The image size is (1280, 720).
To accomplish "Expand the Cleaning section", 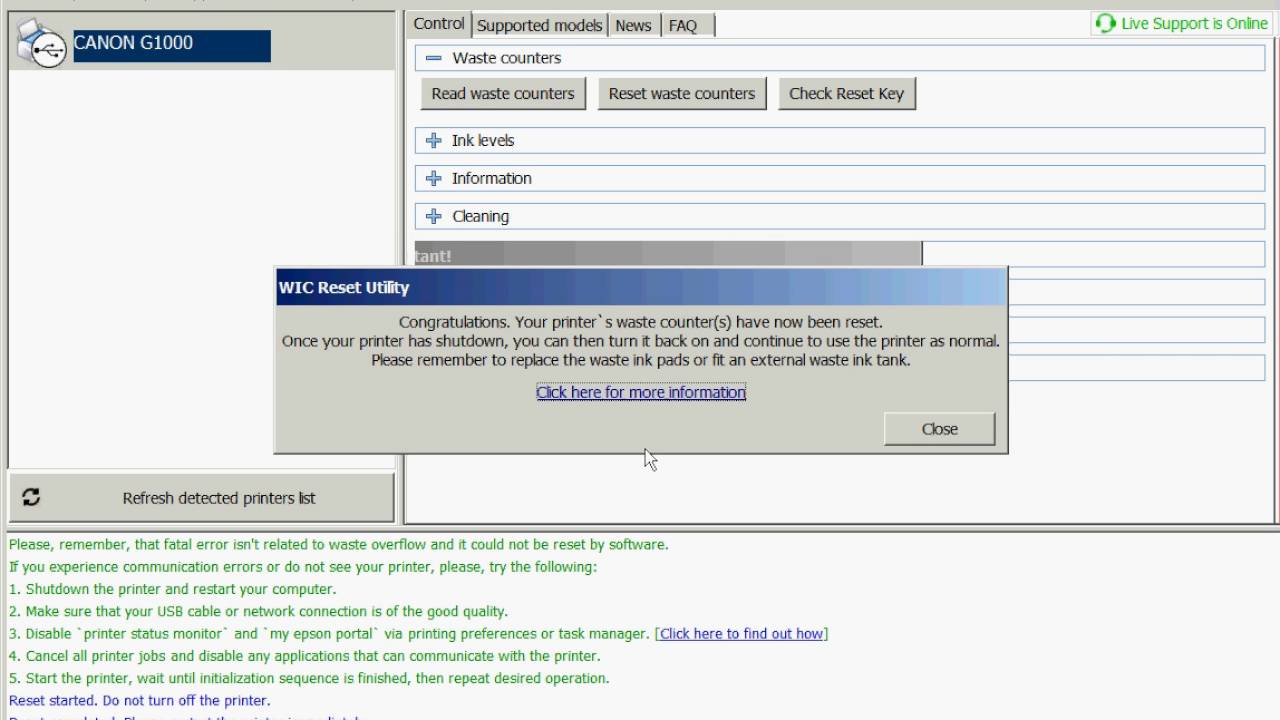I will point(433,217).
